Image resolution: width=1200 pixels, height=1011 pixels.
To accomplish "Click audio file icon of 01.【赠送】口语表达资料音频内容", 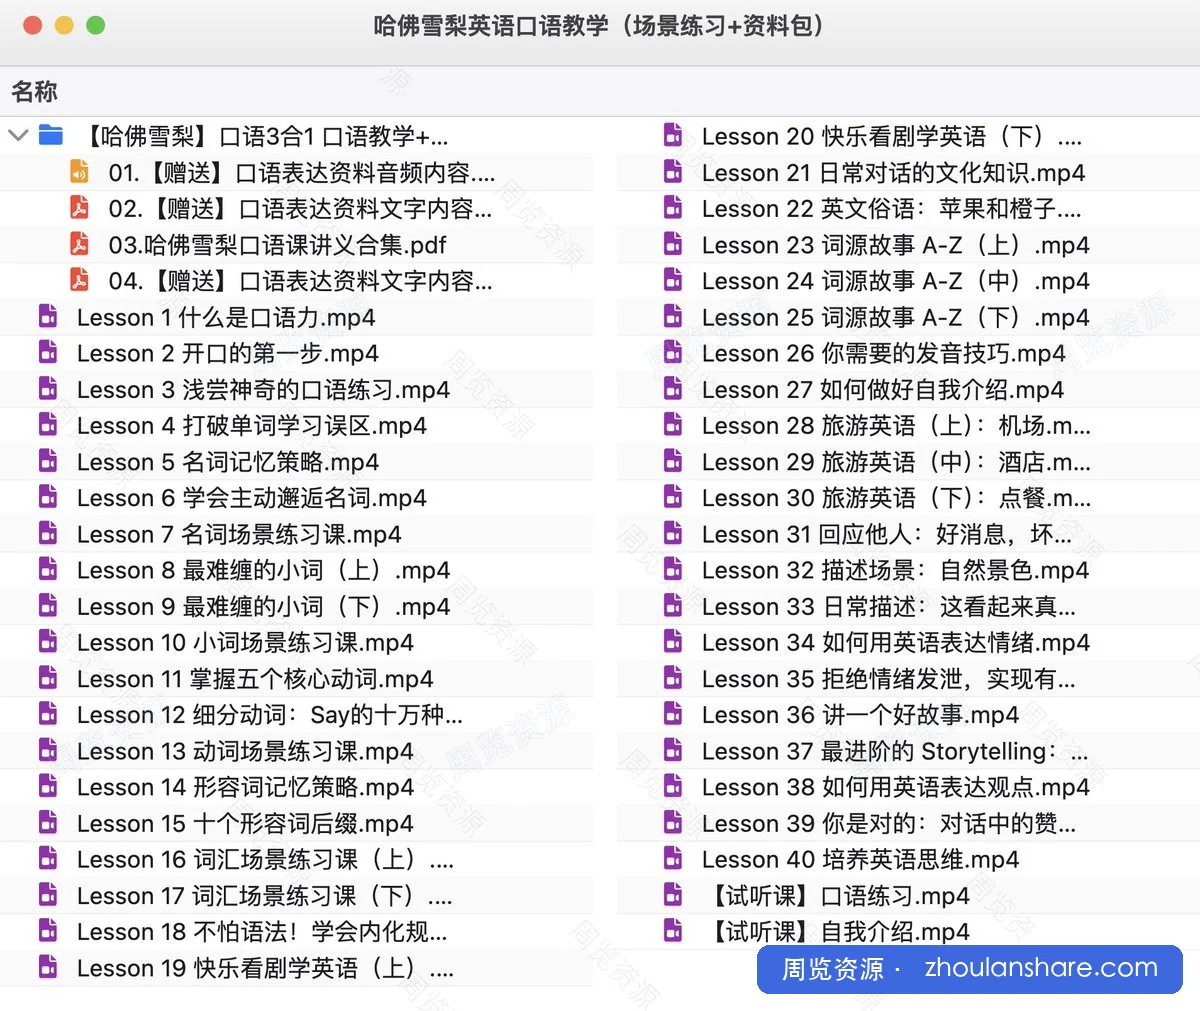I will click(x=79, y=172).
